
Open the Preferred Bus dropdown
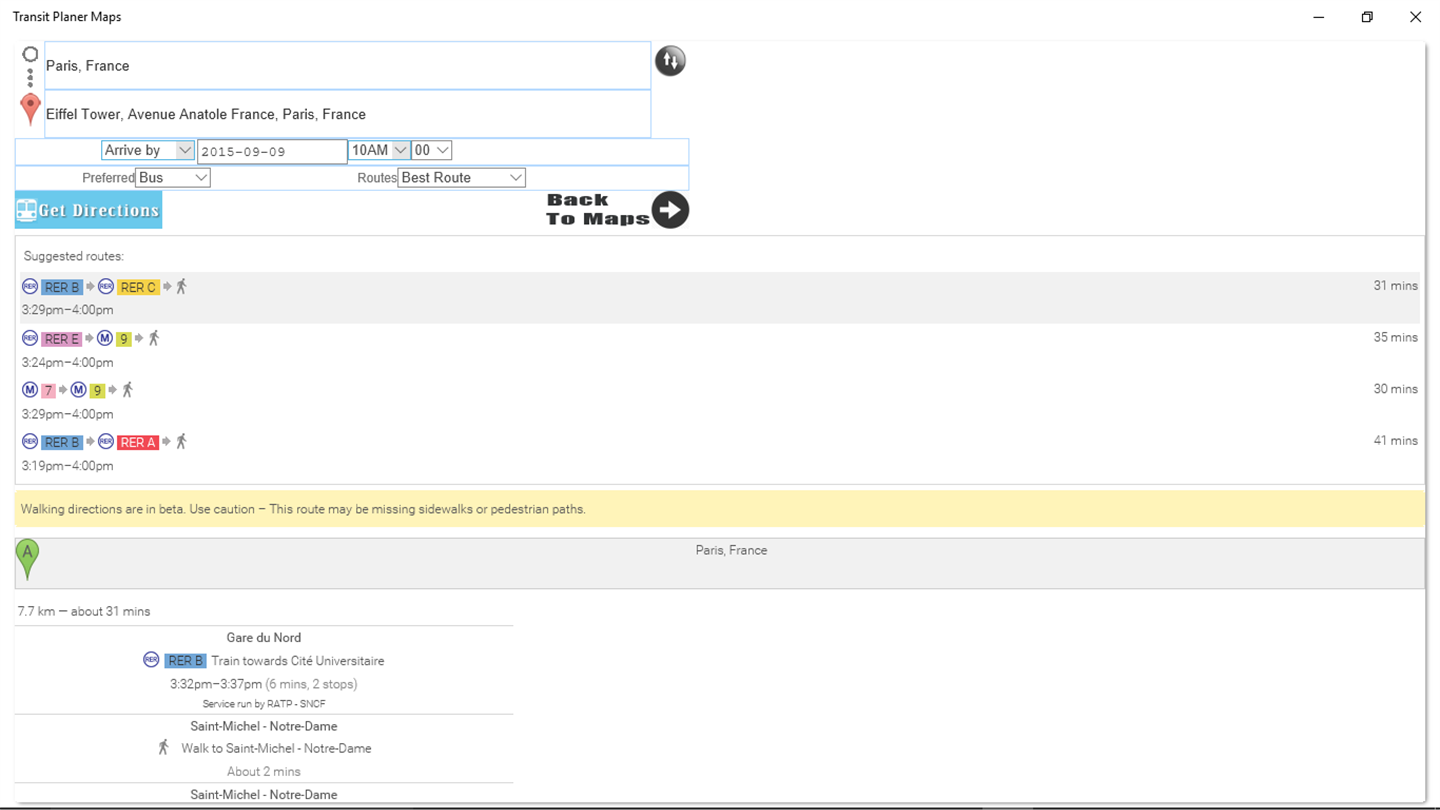click(x=173, y=177)
